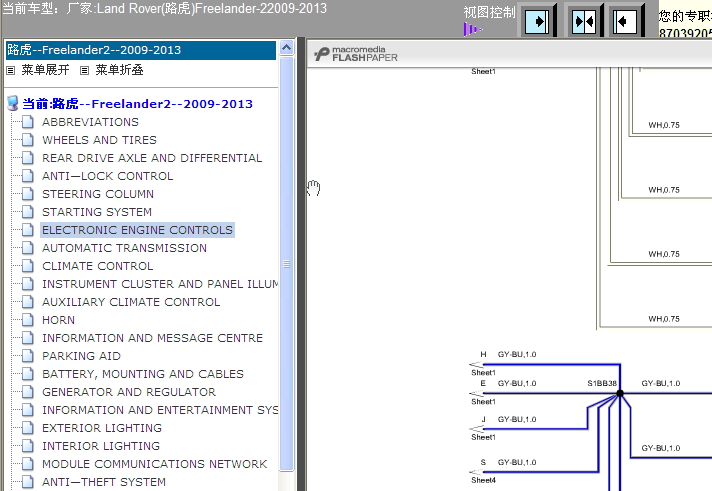This screenshot has height=491, width=712.
Task: Click the S1BB38 splice junction dot
Action: 620,393
